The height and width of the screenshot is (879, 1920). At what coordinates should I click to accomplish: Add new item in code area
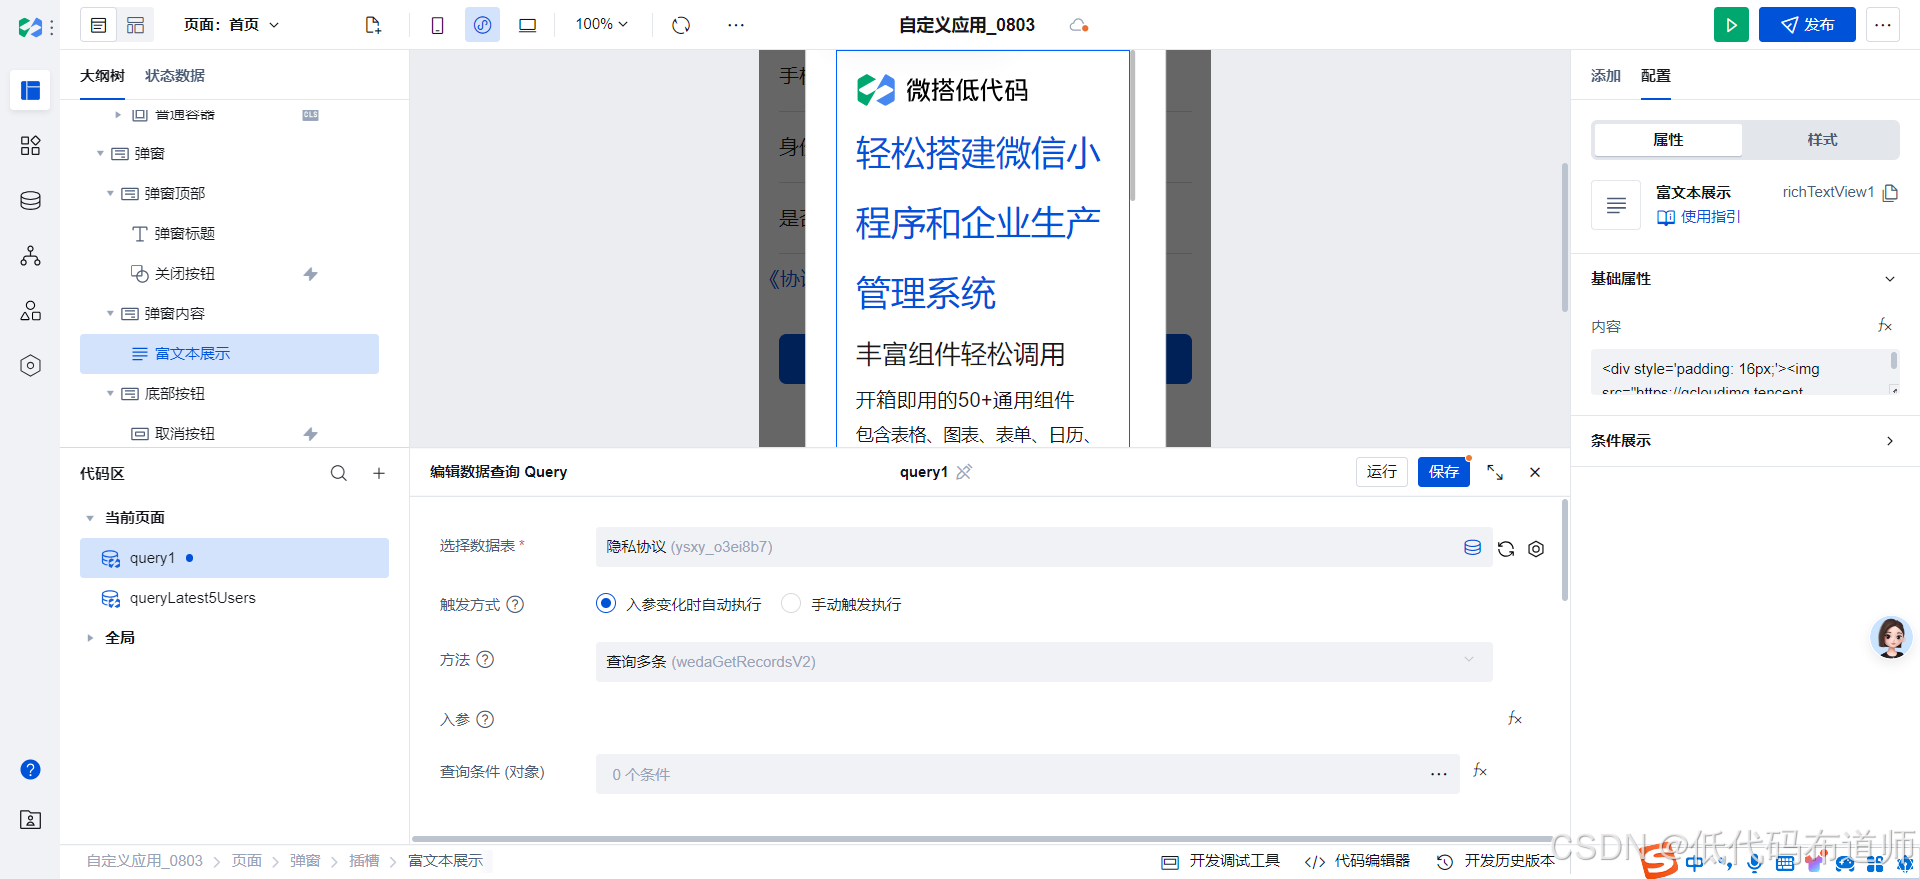click(x=379, y=473)
